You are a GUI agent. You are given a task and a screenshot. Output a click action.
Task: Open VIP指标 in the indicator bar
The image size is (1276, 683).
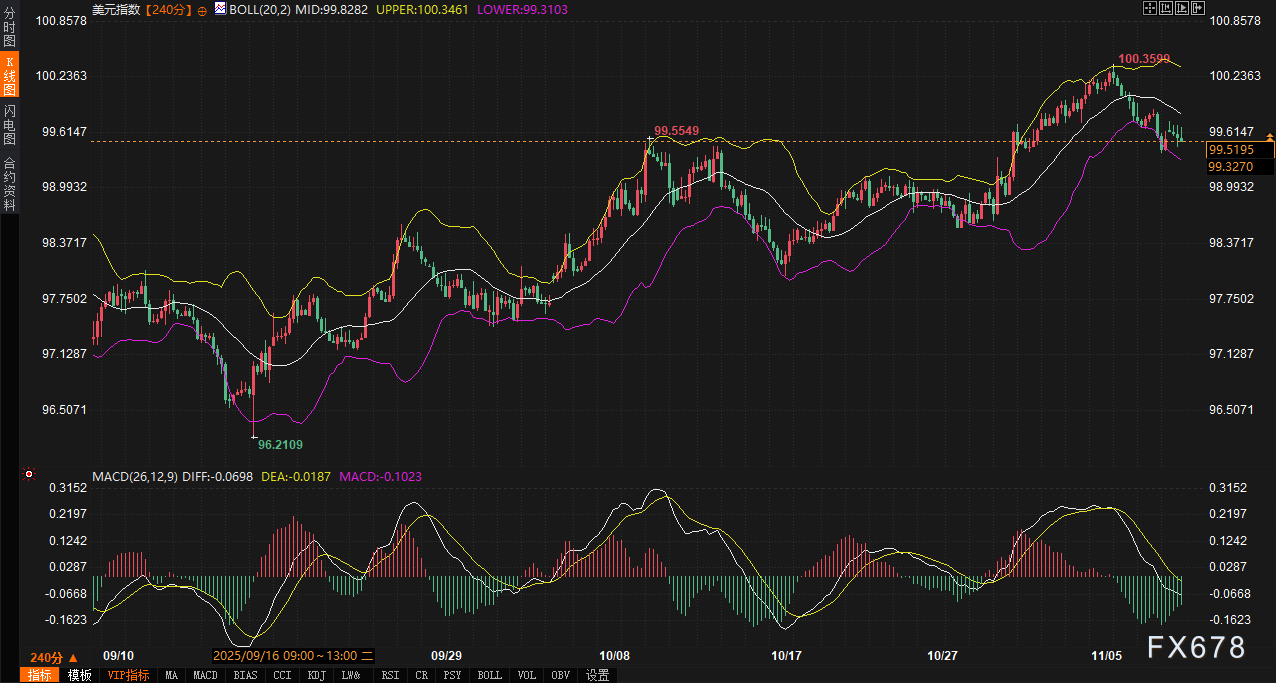pyautogui.click(x=128, y=675)
